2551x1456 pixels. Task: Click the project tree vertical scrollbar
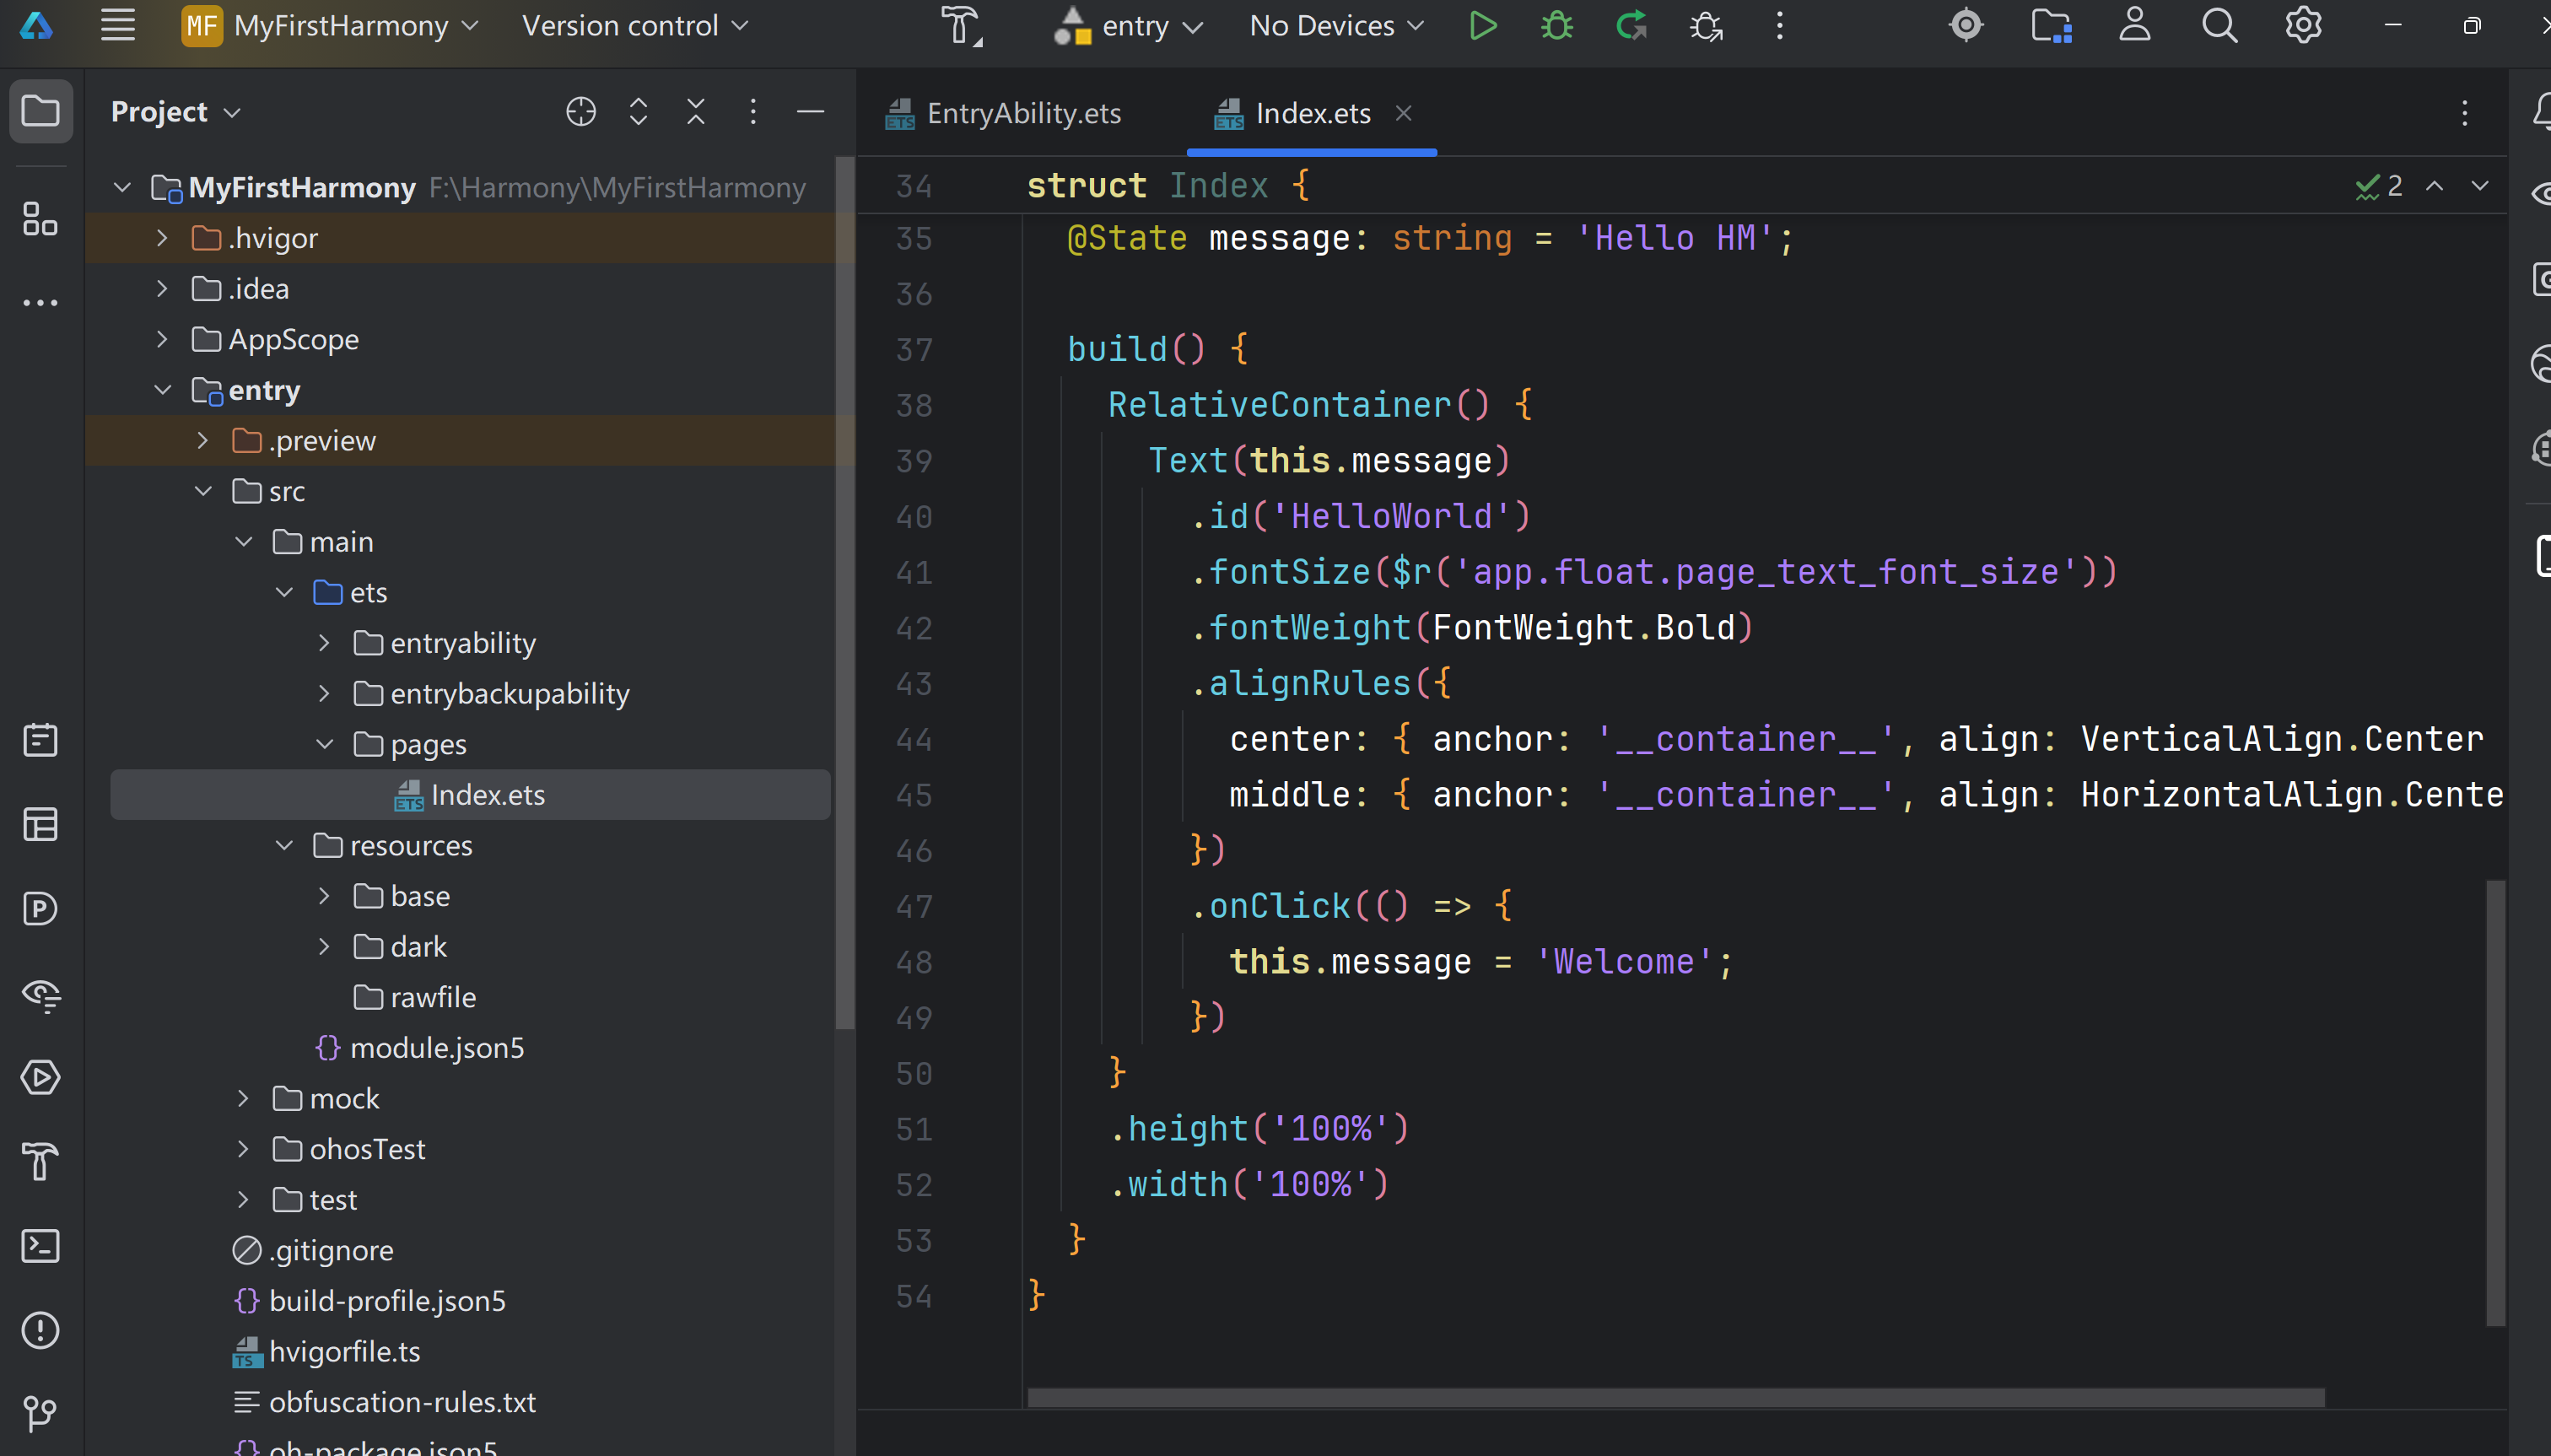845,592
